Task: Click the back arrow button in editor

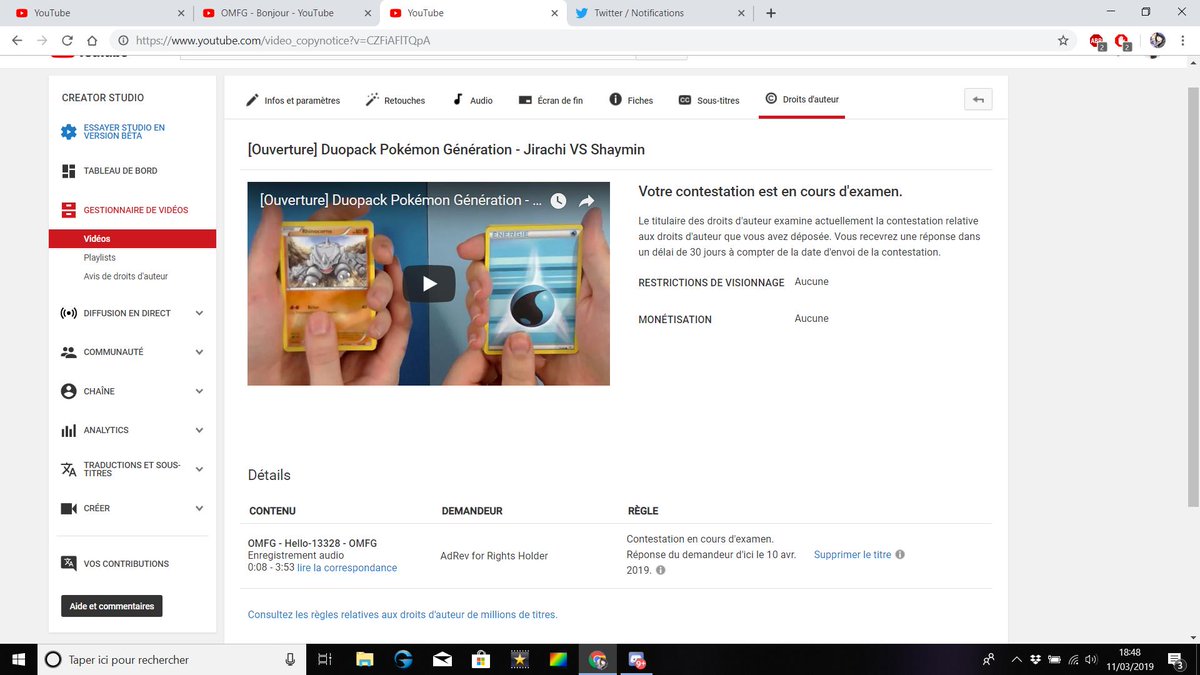Action: (978, 99)
